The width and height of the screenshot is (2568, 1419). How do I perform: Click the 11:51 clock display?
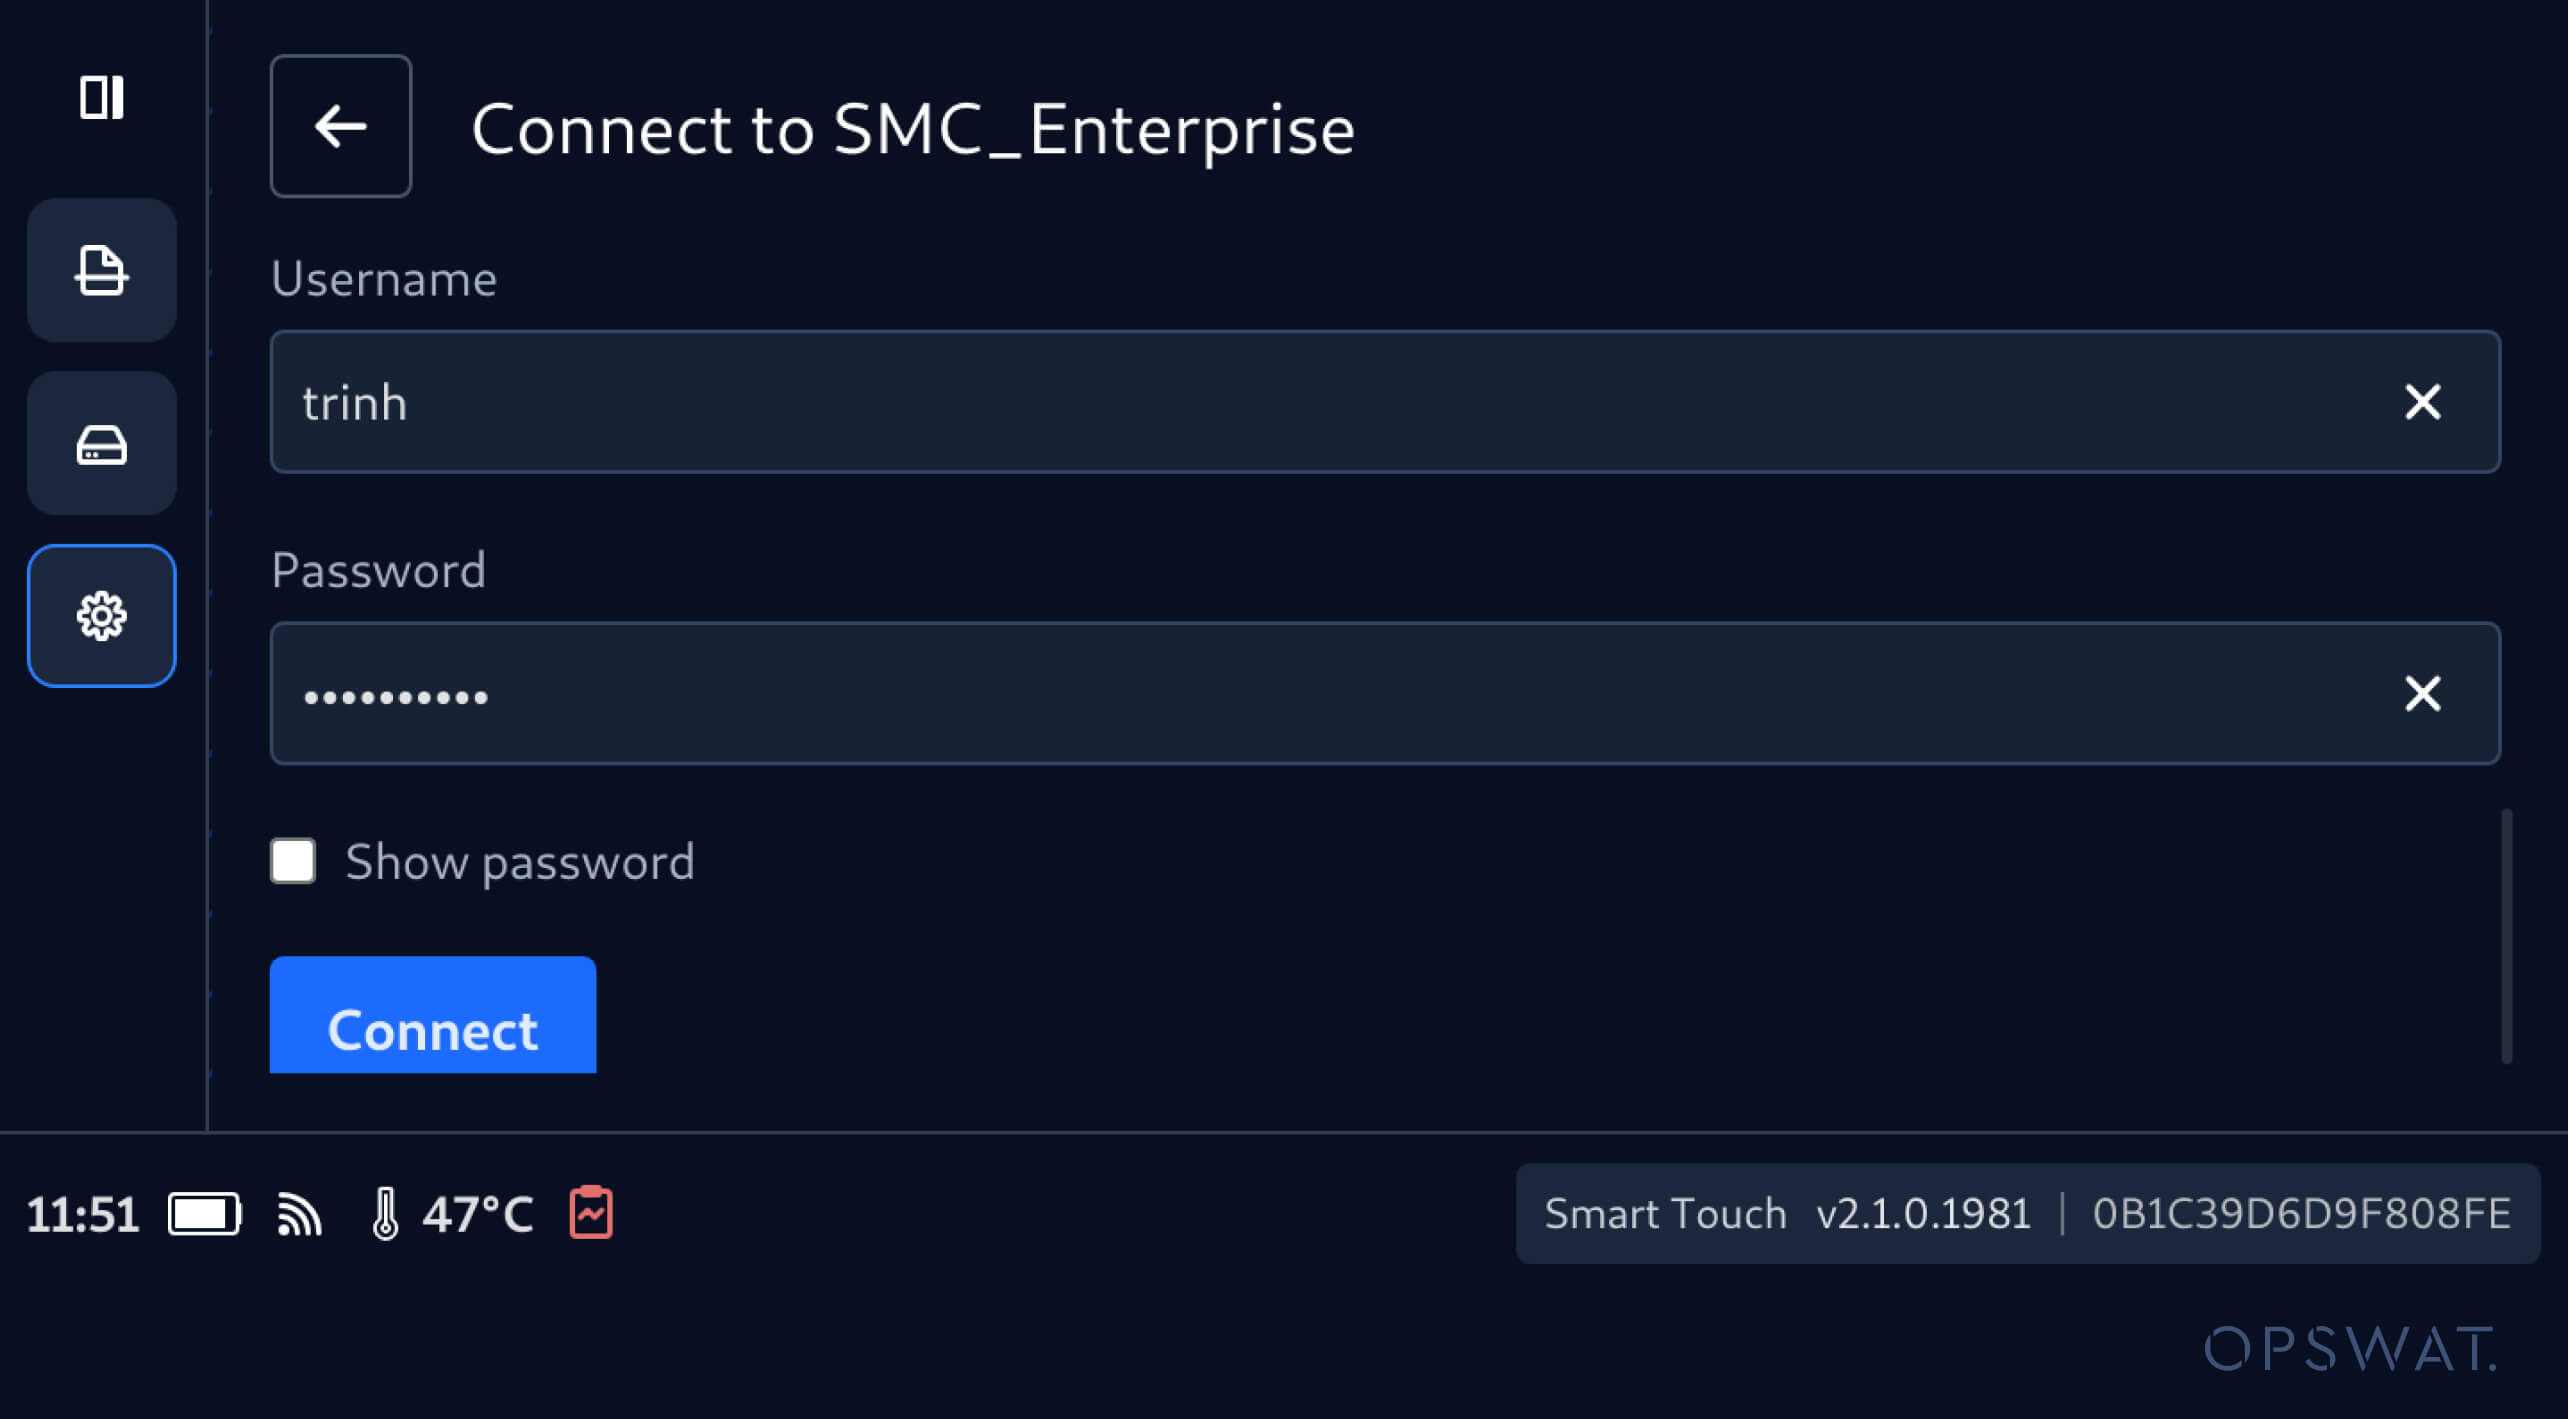(x=82, y=1215)
